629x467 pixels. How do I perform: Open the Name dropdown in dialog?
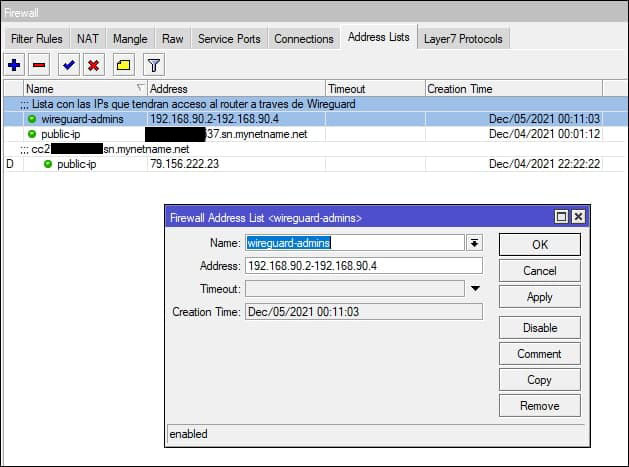(474, 243)
